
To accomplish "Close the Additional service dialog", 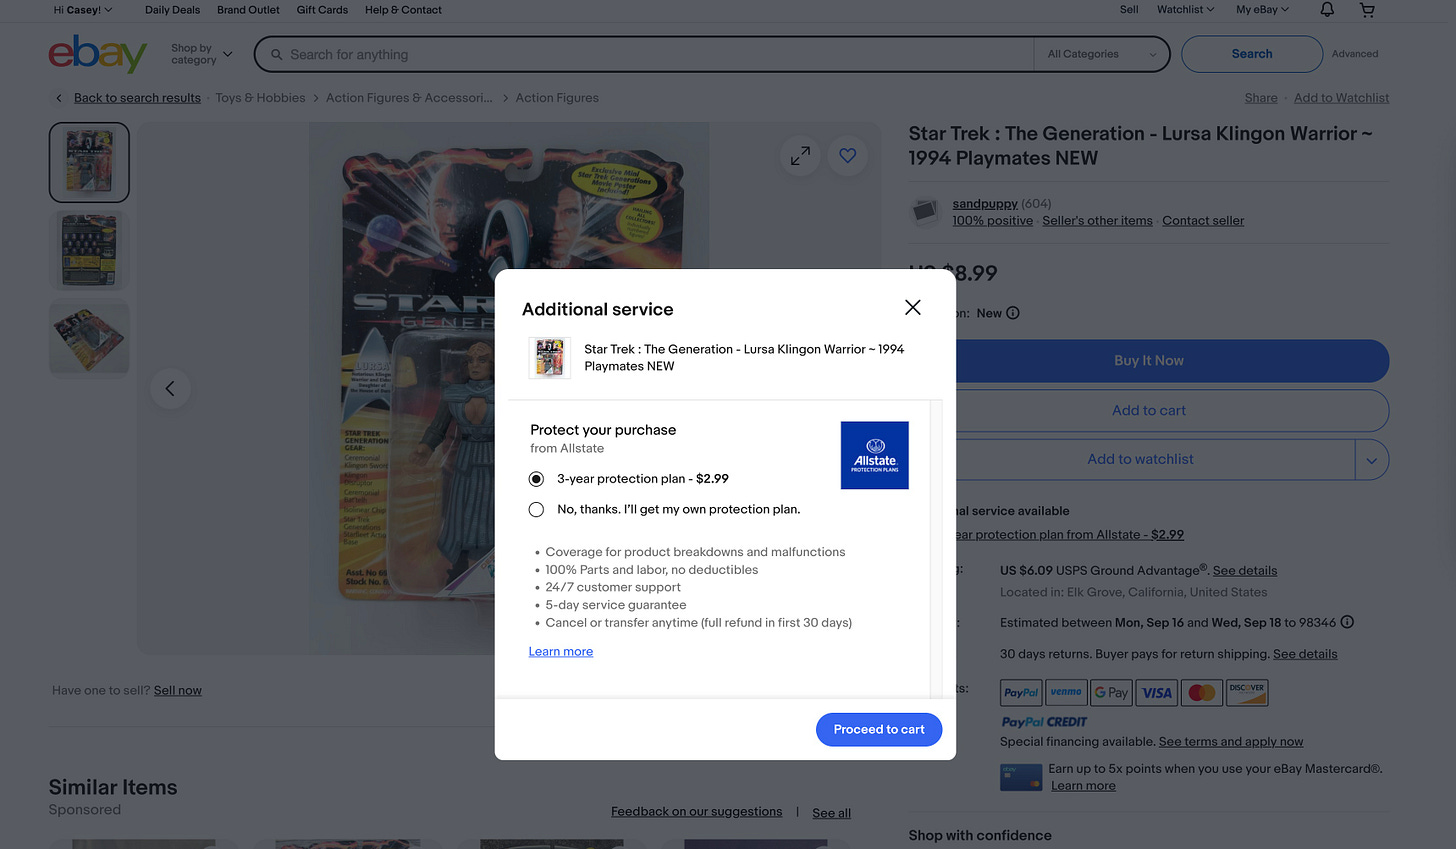I will 912,307.
